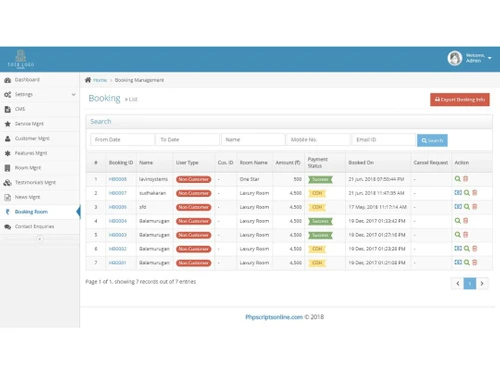Image resolution: width=500 pixels, height=375 pixels.
Task: Open the Phpscriptsonline.com footer link
Action: [x=274, y=317]
